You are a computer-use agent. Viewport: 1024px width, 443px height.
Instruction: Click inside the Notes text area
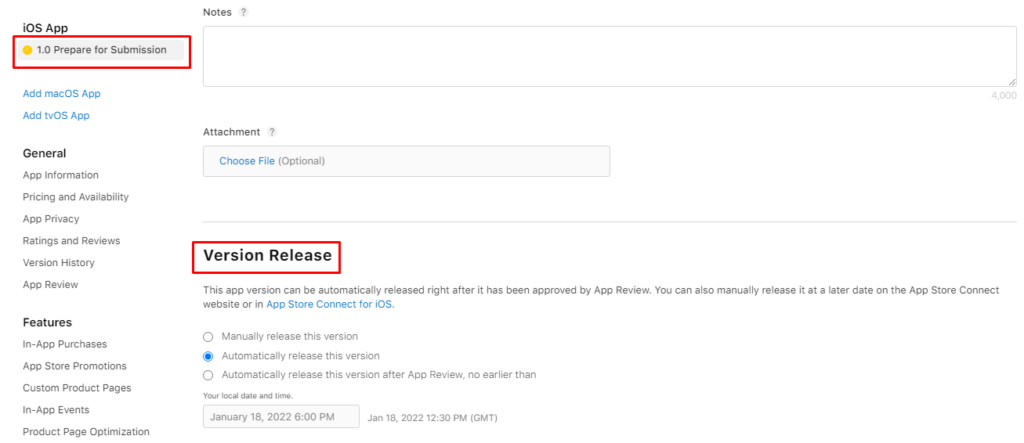click(610, 56)
